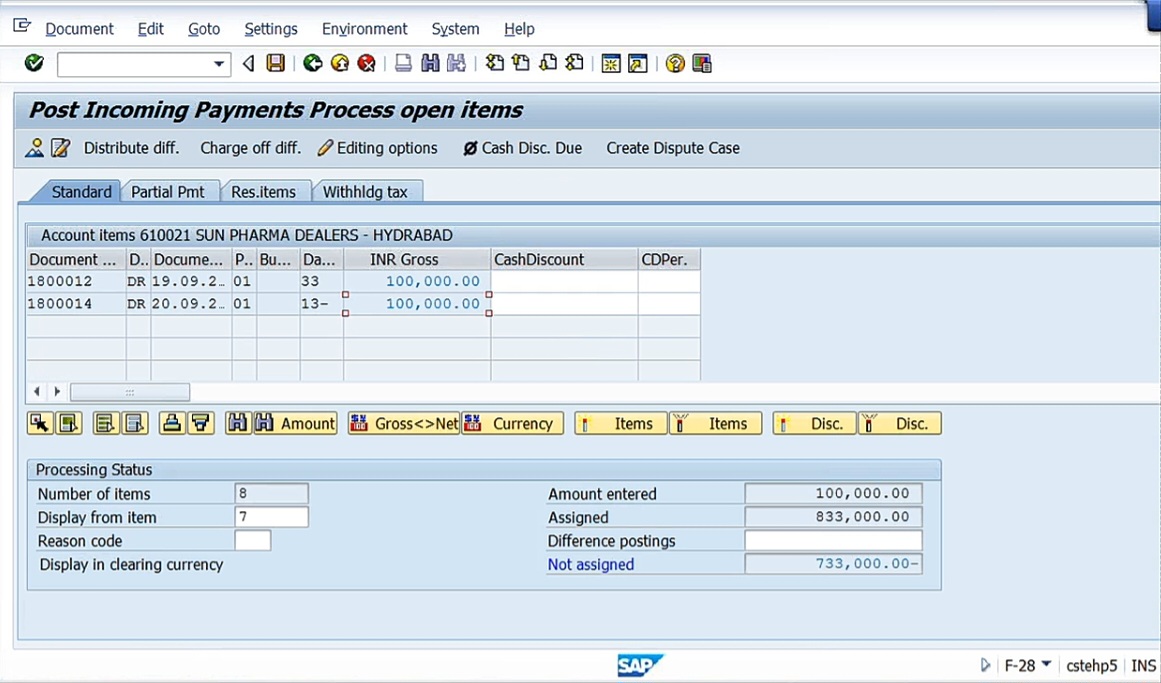Collapse the command field using the triangle
This screenshot has height=683, width=1161.
tap(249, 64)
